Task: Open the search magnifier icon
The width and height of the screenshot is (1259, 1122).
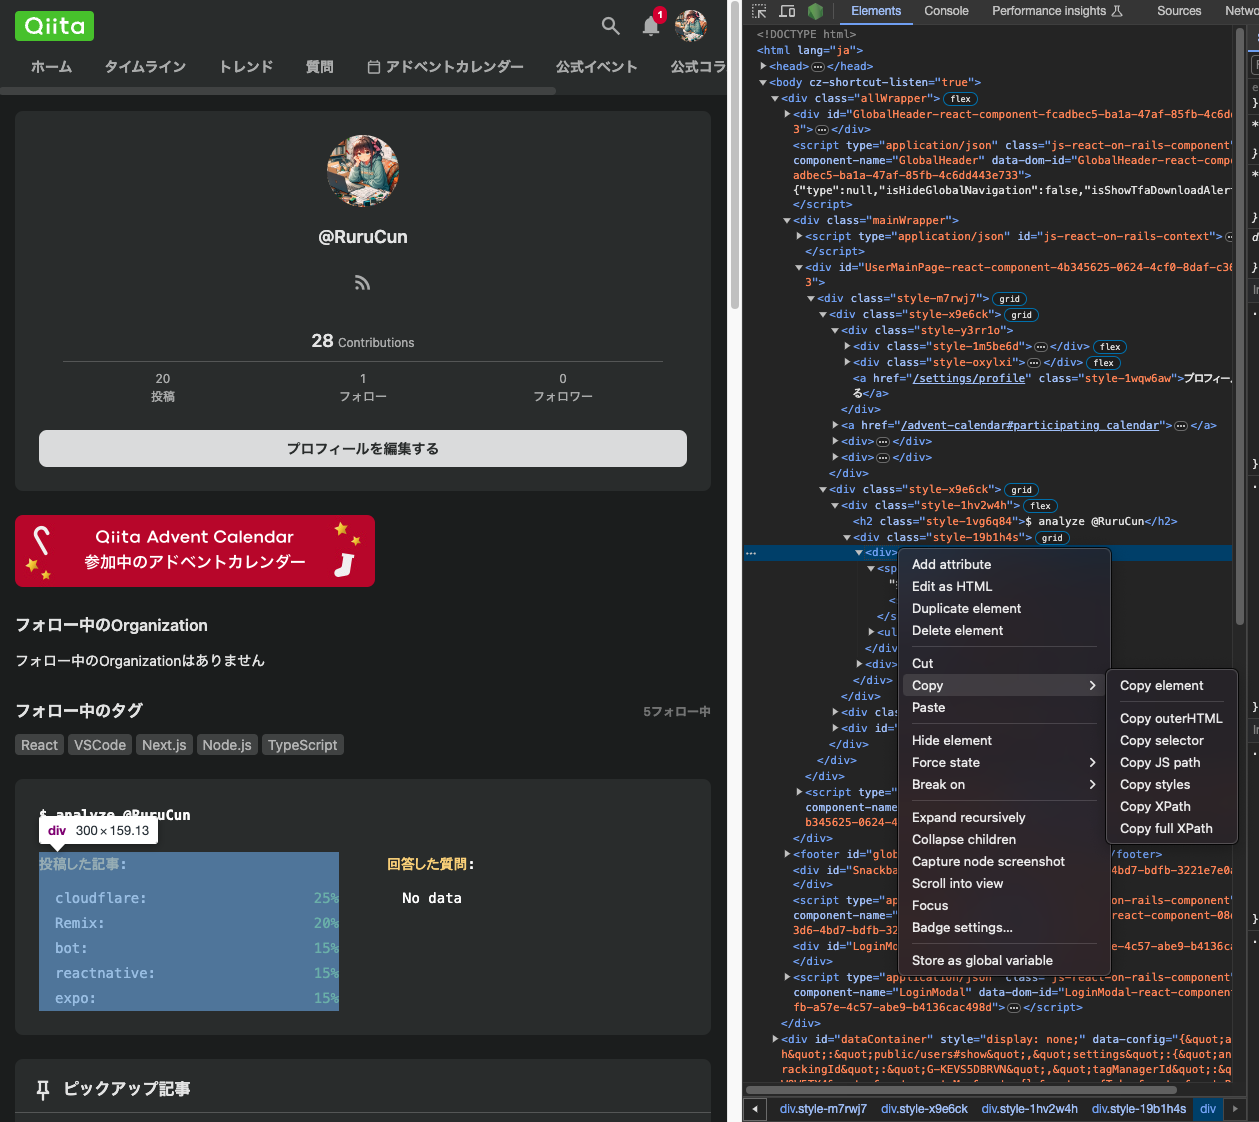Action: point(611,26)
